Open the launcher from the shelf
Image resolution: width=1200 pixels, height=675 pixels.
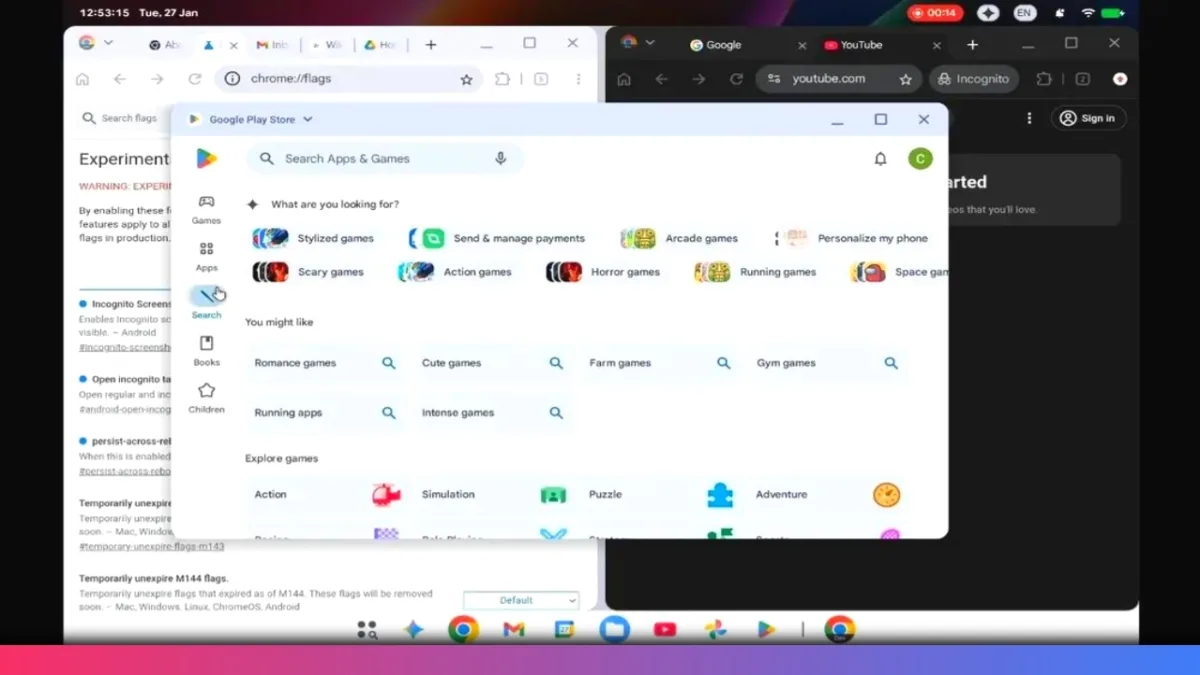[367, 630]
